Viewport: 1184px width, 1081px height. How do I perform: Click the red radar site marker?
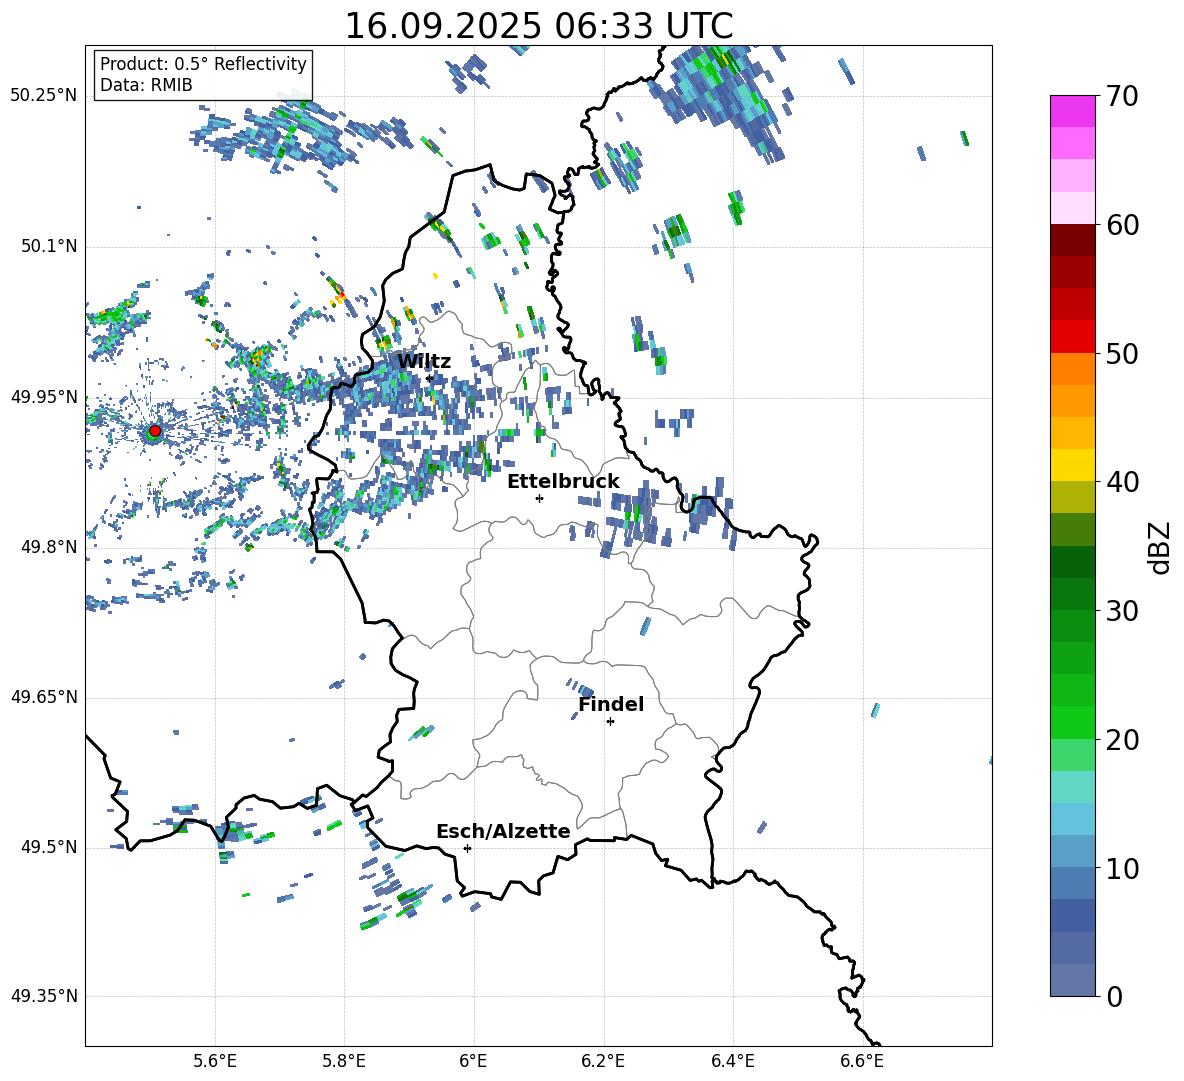(155, 431)
